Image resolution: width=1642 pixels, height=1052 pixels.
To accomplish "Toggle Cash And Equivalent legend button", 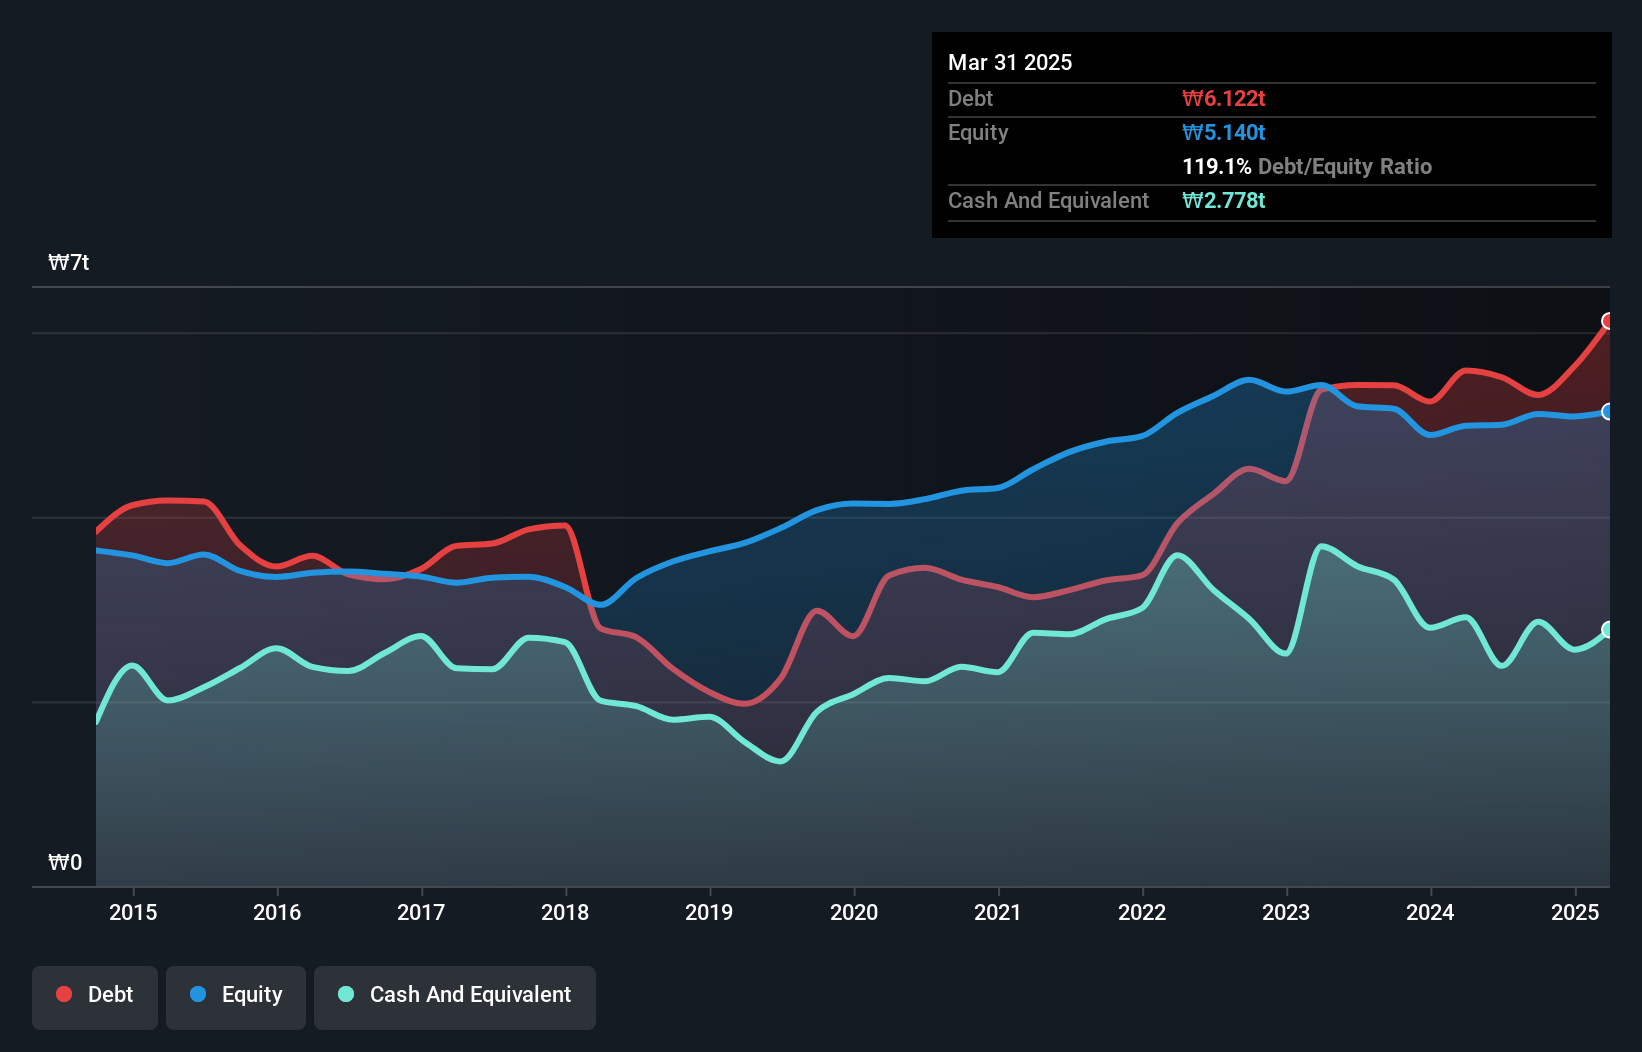I will tap(455, 997).
